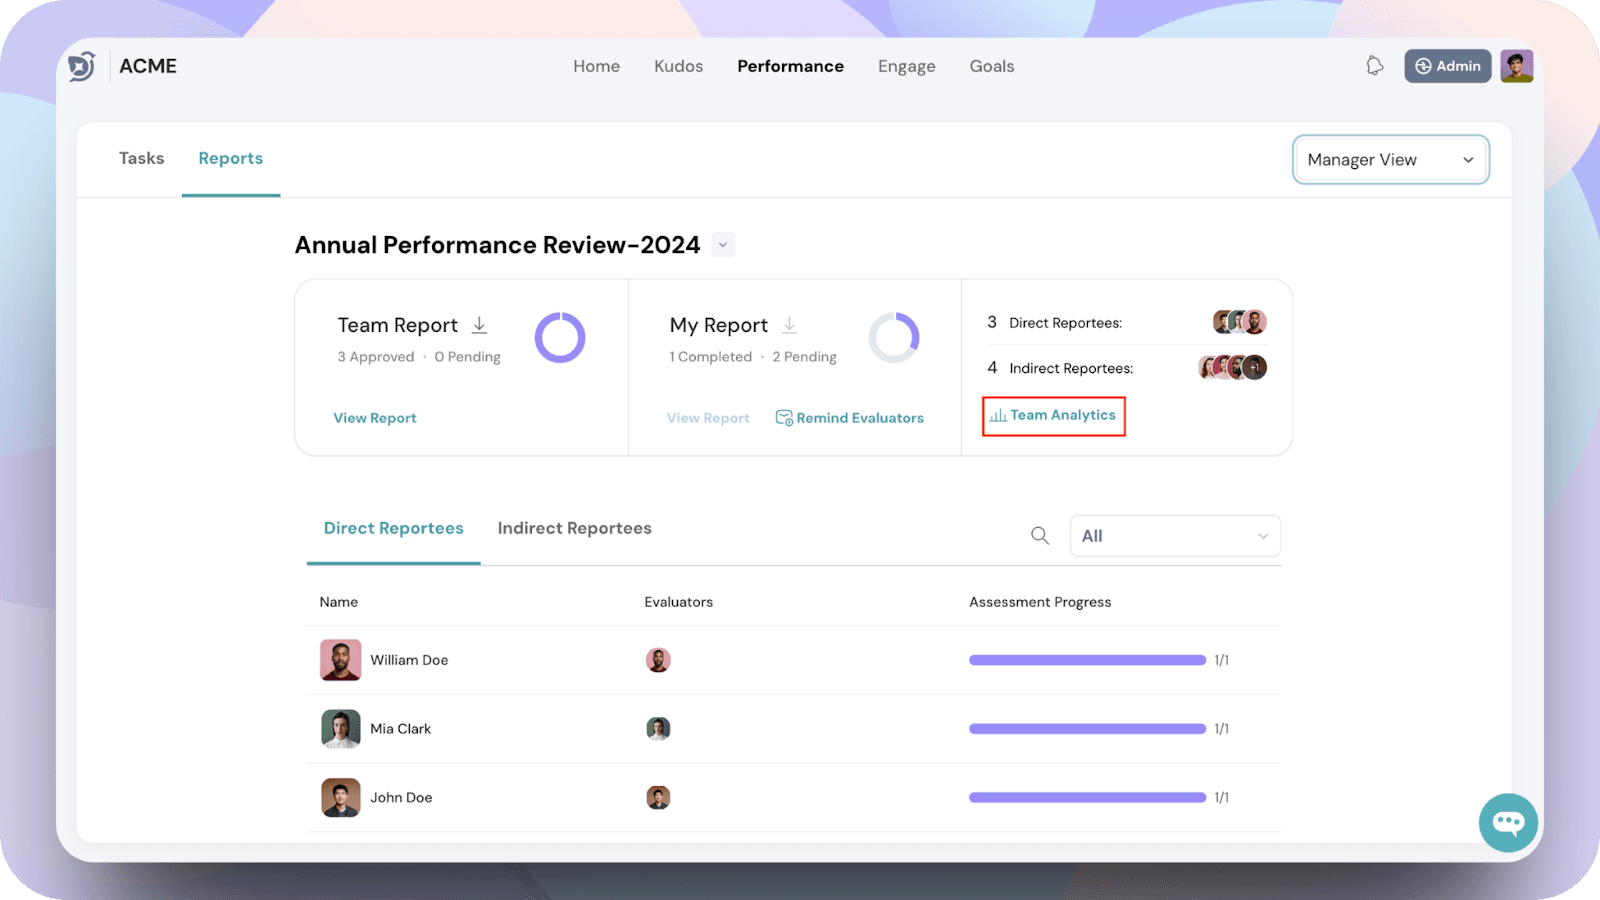Go to the Home menu
This screenshot has height=900, width=1600.
tap(597, 66)
